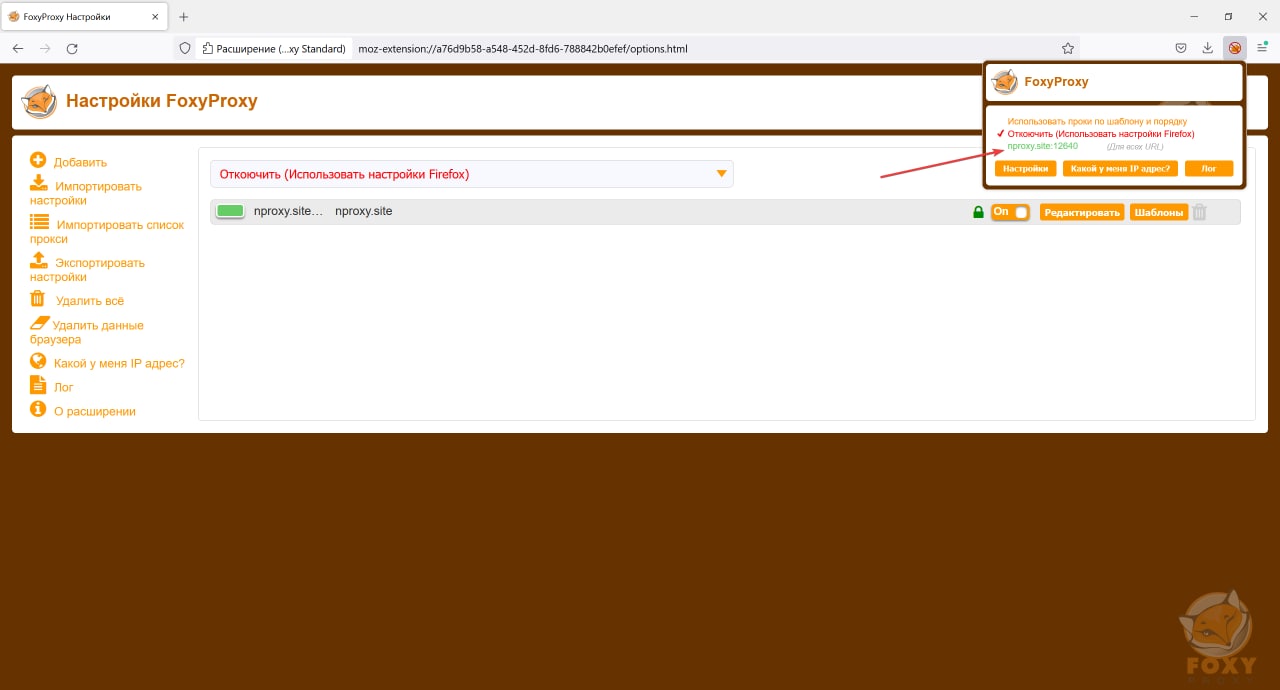The image size is (1280, 690).
Task: Select nproxy.site:12640 in the popup
Action: [x=1043, y=146]
